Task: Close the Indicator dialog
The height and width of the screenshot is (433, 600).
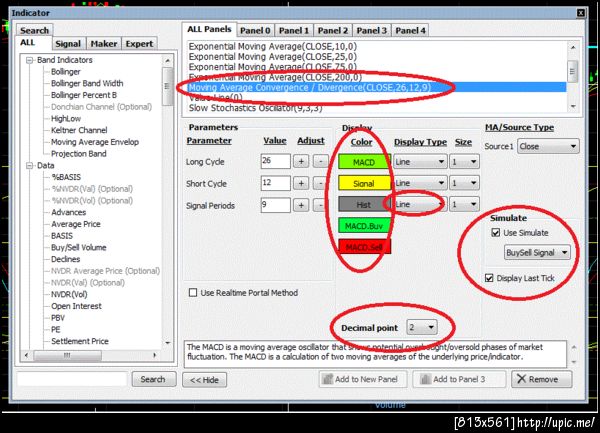Action: pyautogui.click(x=580, y=13)
